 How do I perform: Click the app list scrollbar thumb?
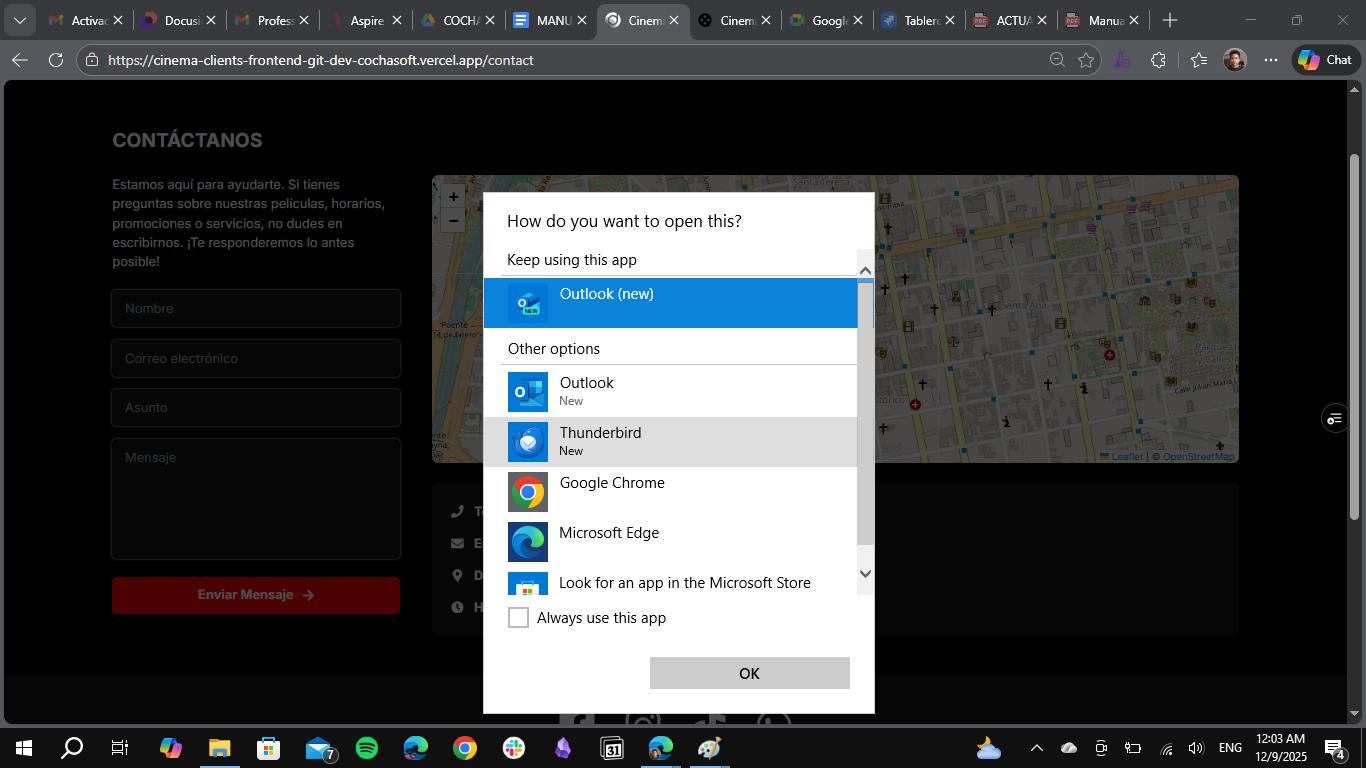865,410
